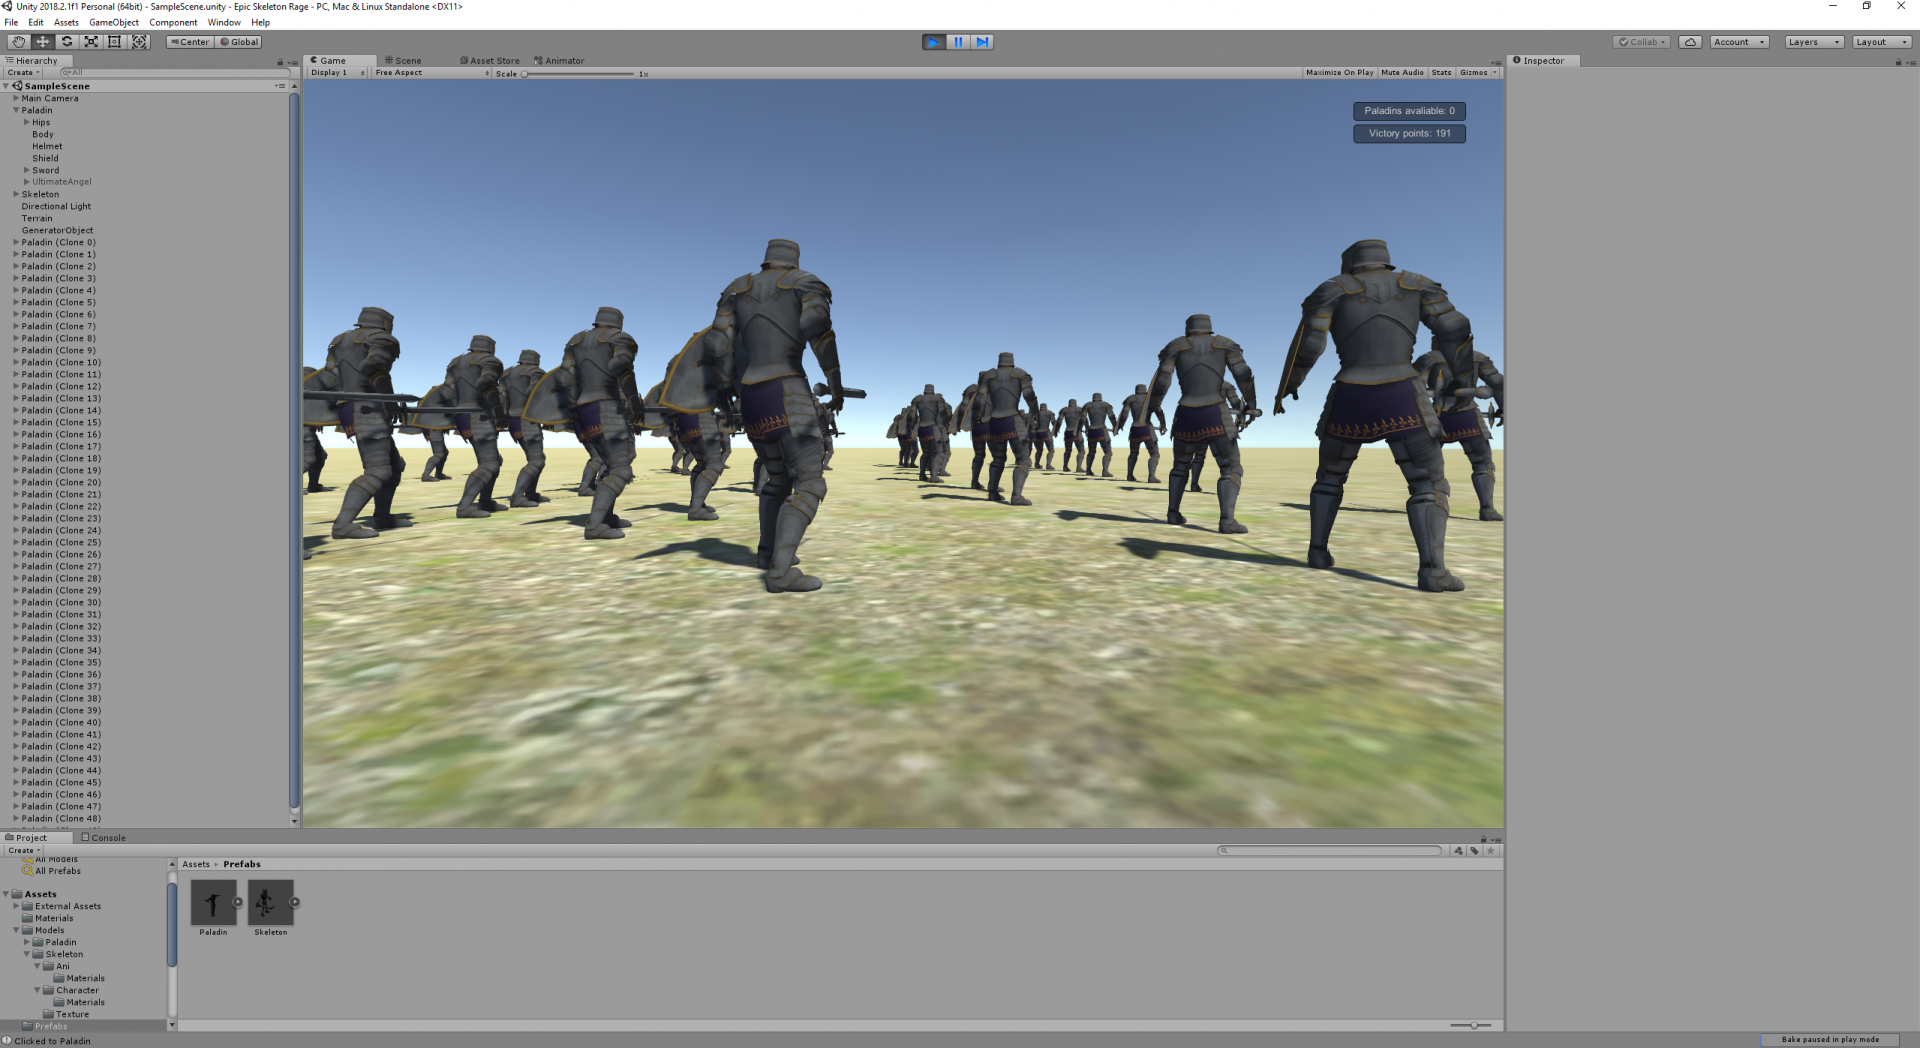Click the Step frame button

(983, 41)
